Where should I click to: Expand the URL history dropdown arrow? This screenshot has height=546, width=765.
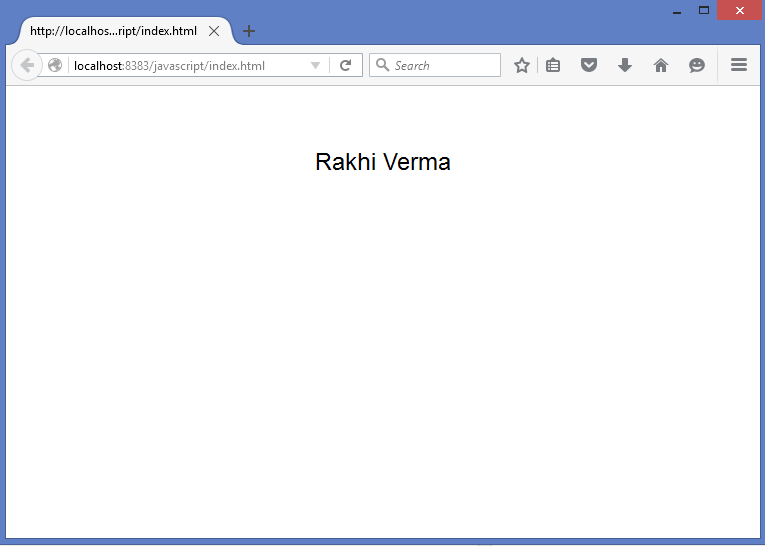(x=315, y=65)
